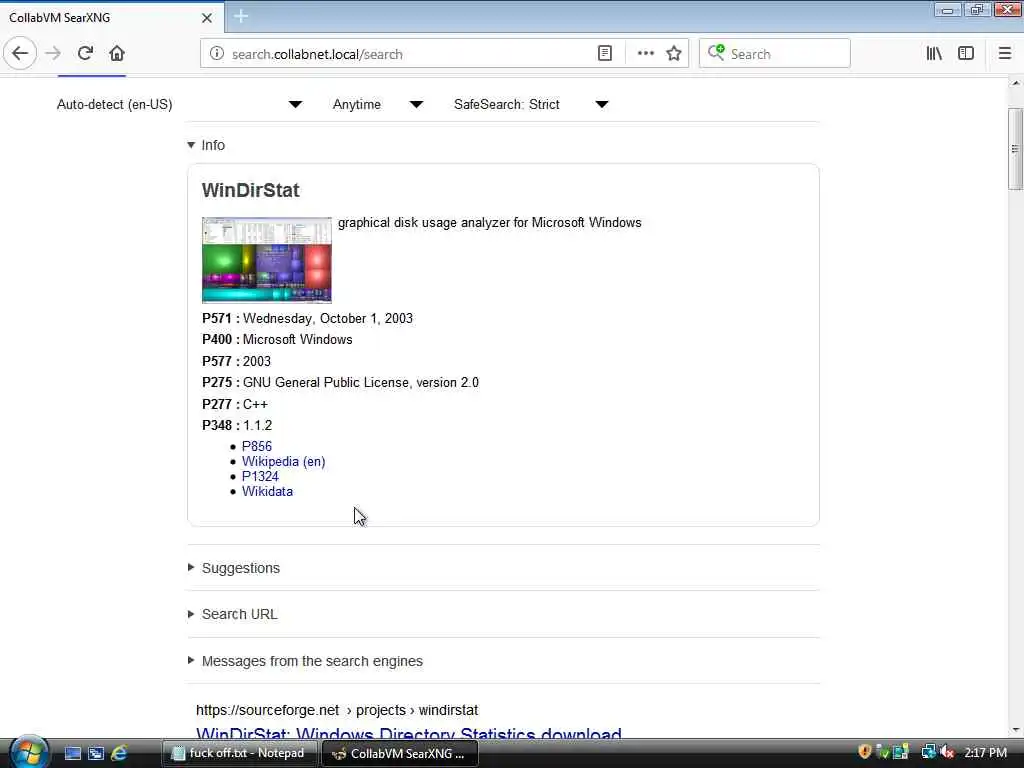Expand the Search URL section
This screenshot has width=1024, height=768.
point(232,615)
